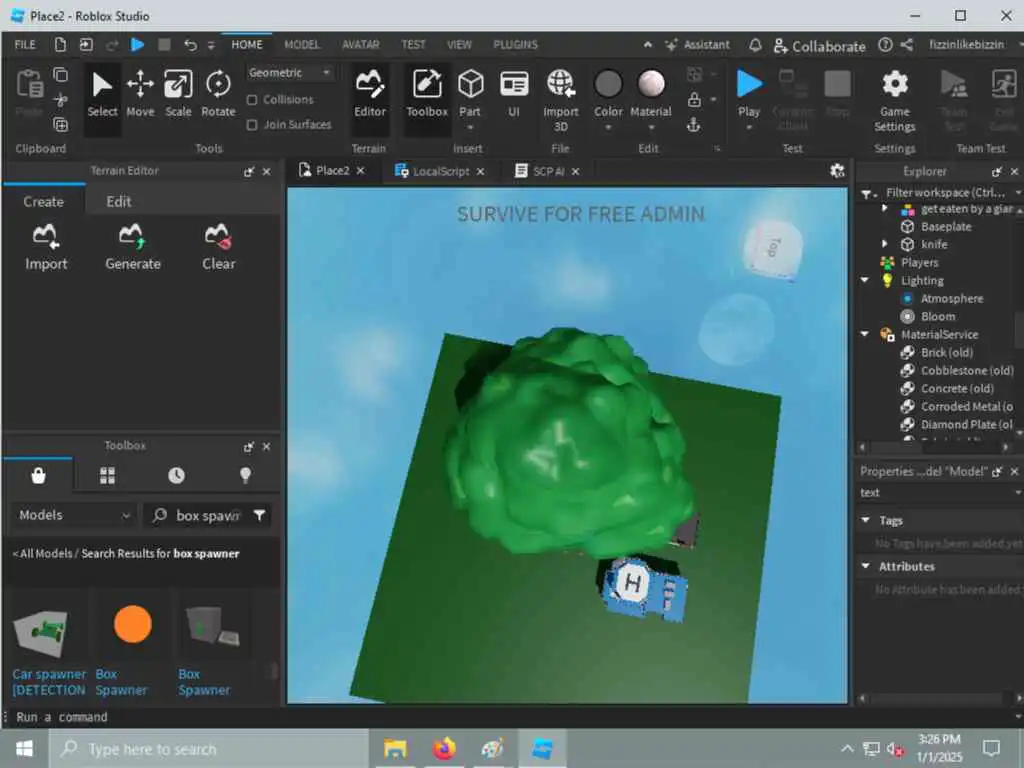Switch to the MODEL ribbon tab
The image size is (1024, 768).
click(302, 44)
